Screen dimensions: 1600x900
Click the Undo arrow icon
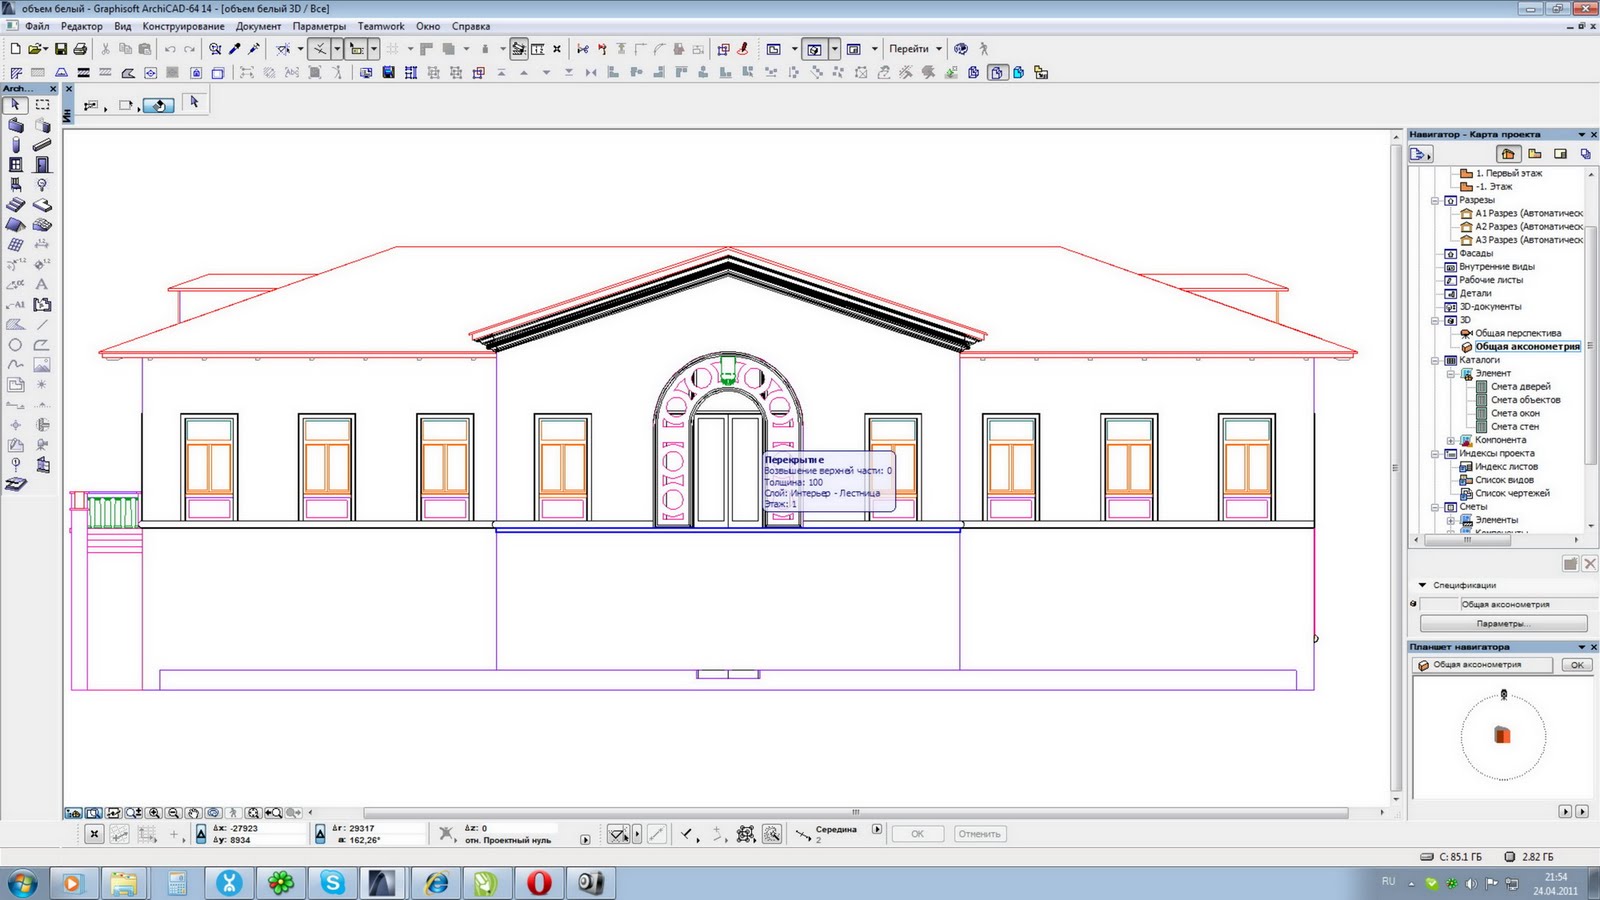click(170, 48)
